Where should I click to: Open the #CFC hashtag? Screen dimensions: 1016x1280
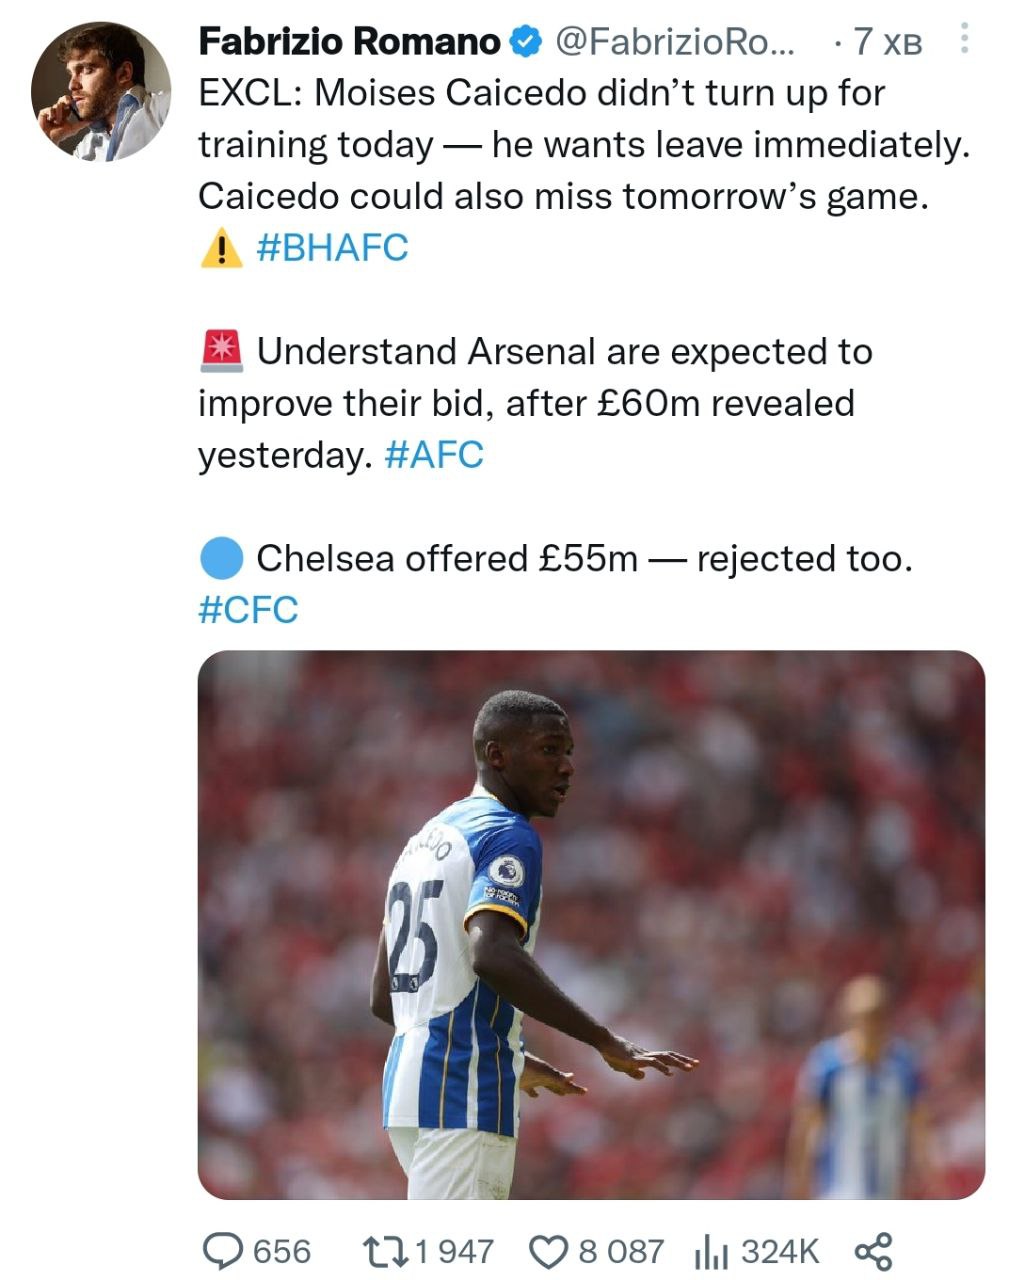pos(248,610)
